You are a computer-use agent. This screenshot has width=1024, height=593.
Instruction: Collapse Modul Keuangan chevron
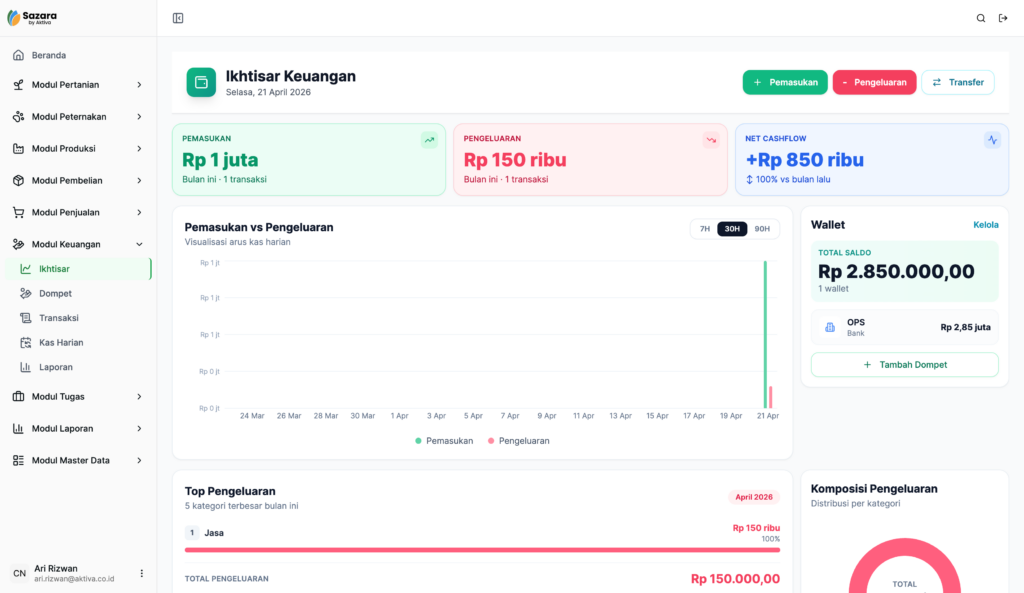coord(139,244)
